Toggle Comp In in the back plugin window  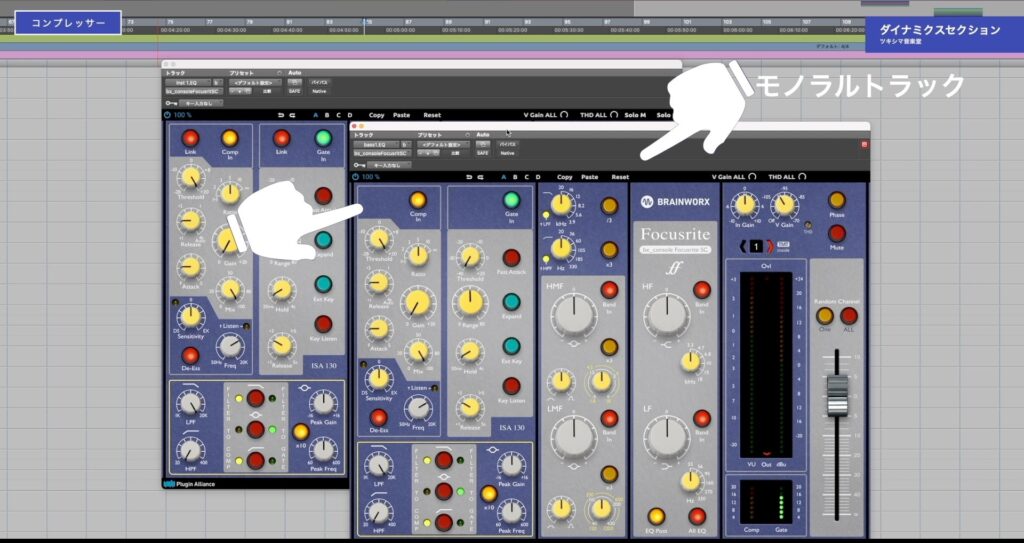click(229, 138)
